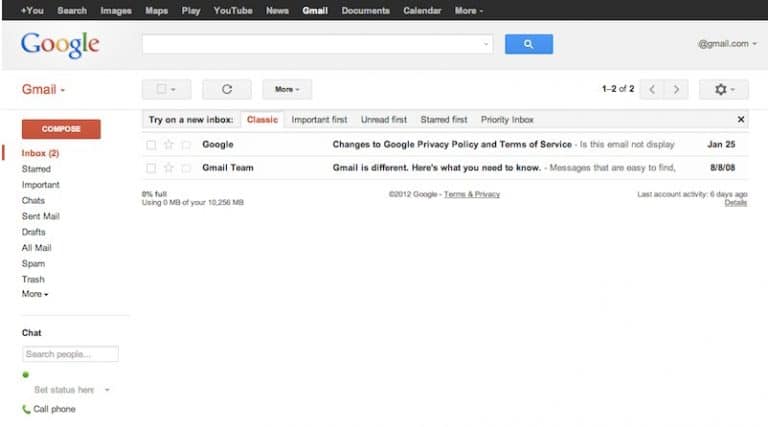Open the All Mail folder
This screenshot has width=768, height=427.
click(36, 248)
